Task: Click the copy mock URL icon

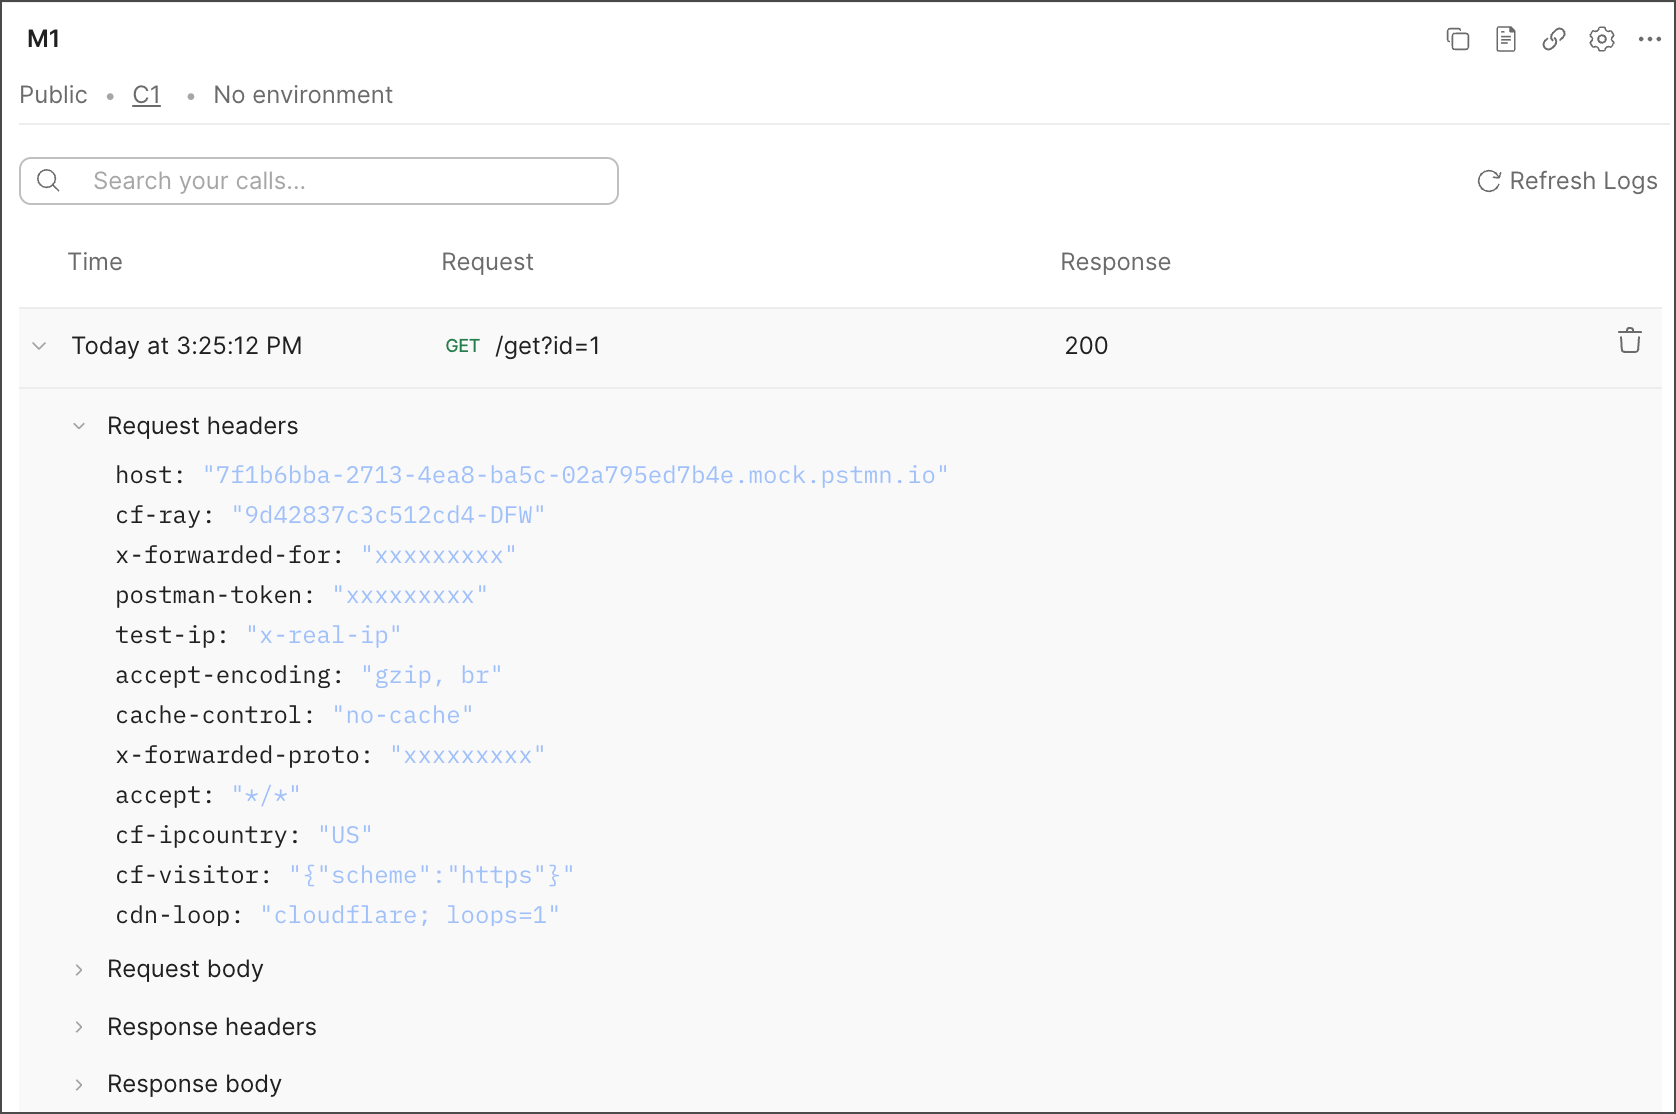Action: (x=1457, y=39)
